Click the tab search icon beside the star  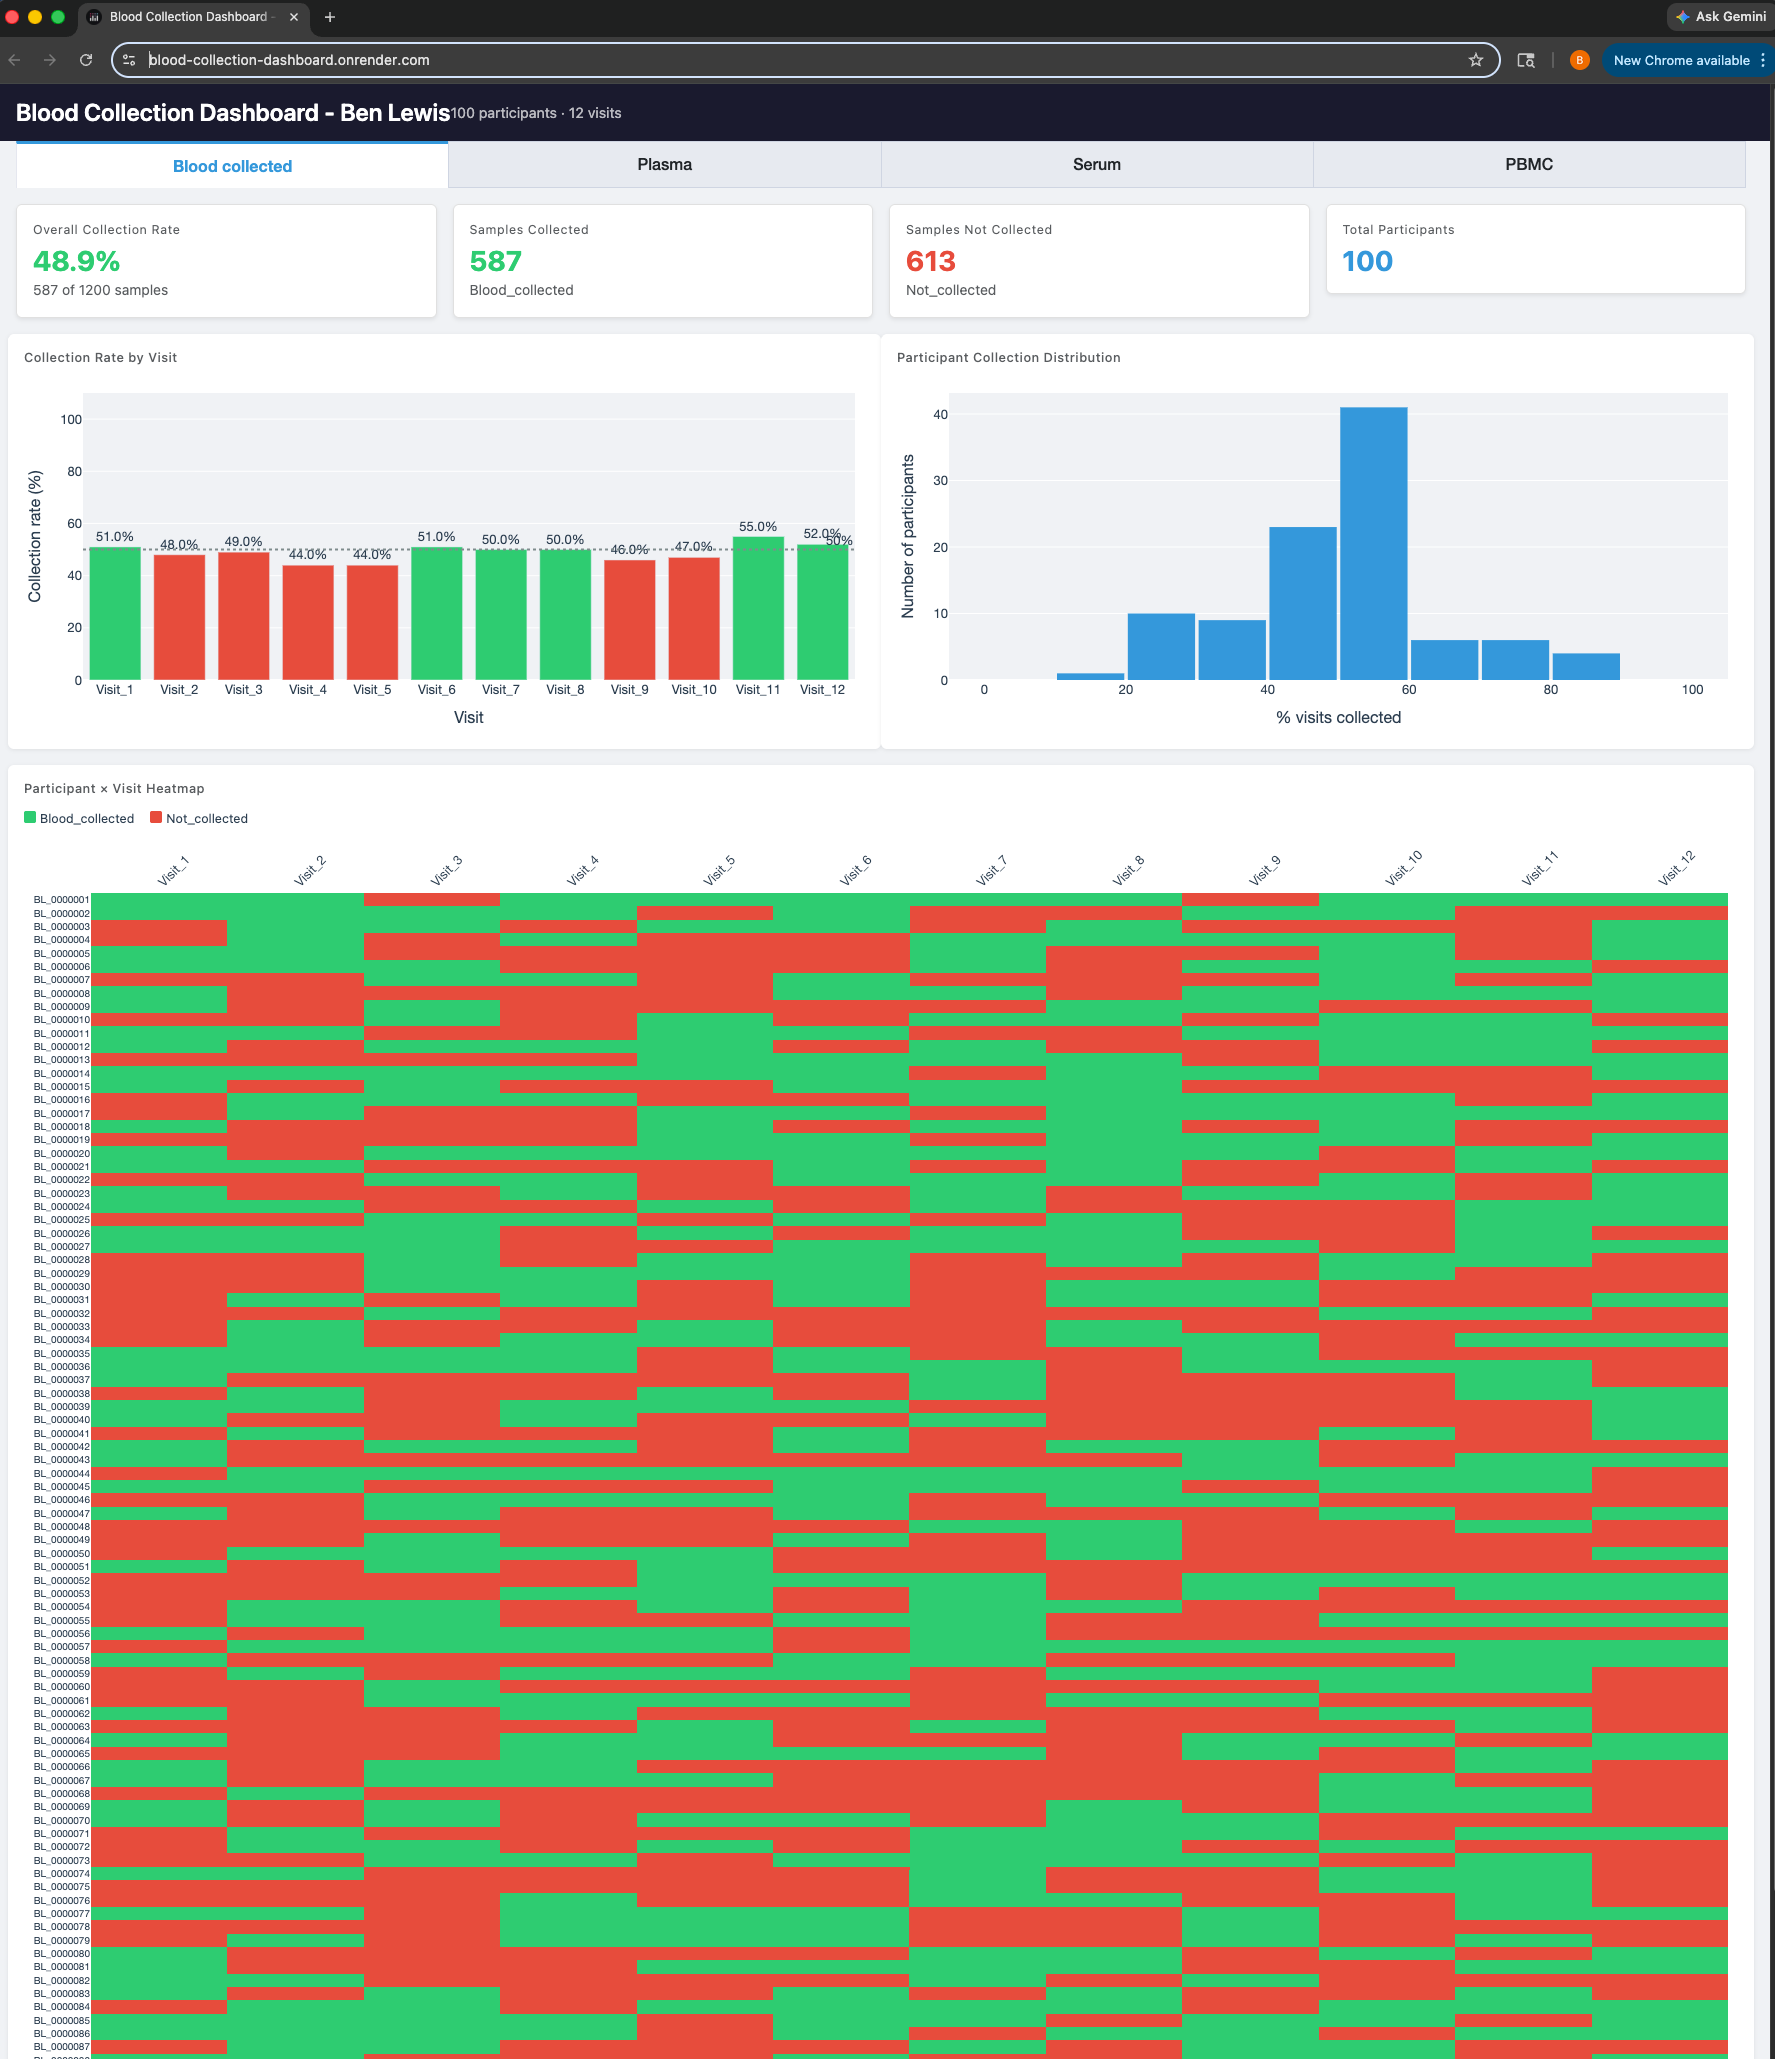pyautogui.click(x=1525, y=60)
